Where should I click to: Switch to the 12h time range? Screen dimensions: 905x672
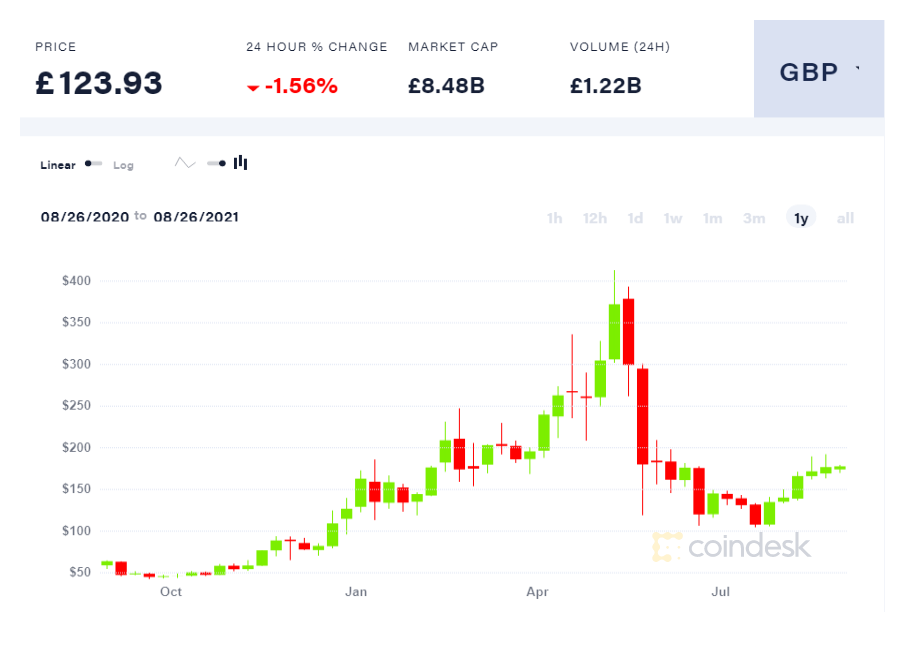tap(594, 218)
